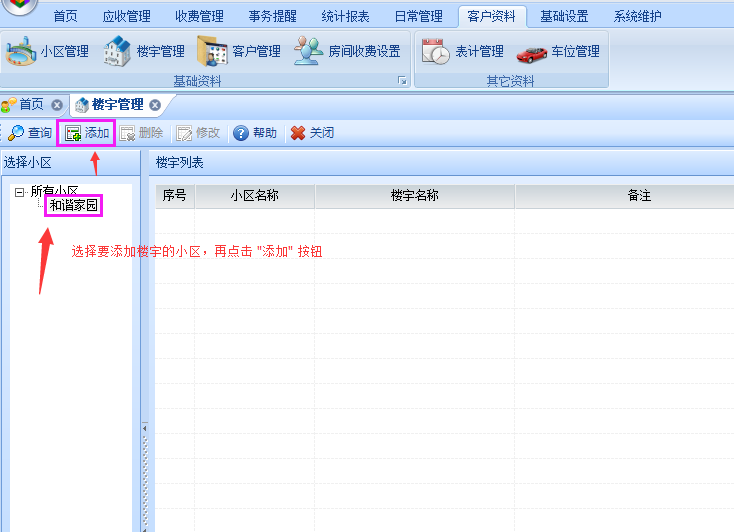Open 房间收费设置 in the ribbon

[347, 51]
